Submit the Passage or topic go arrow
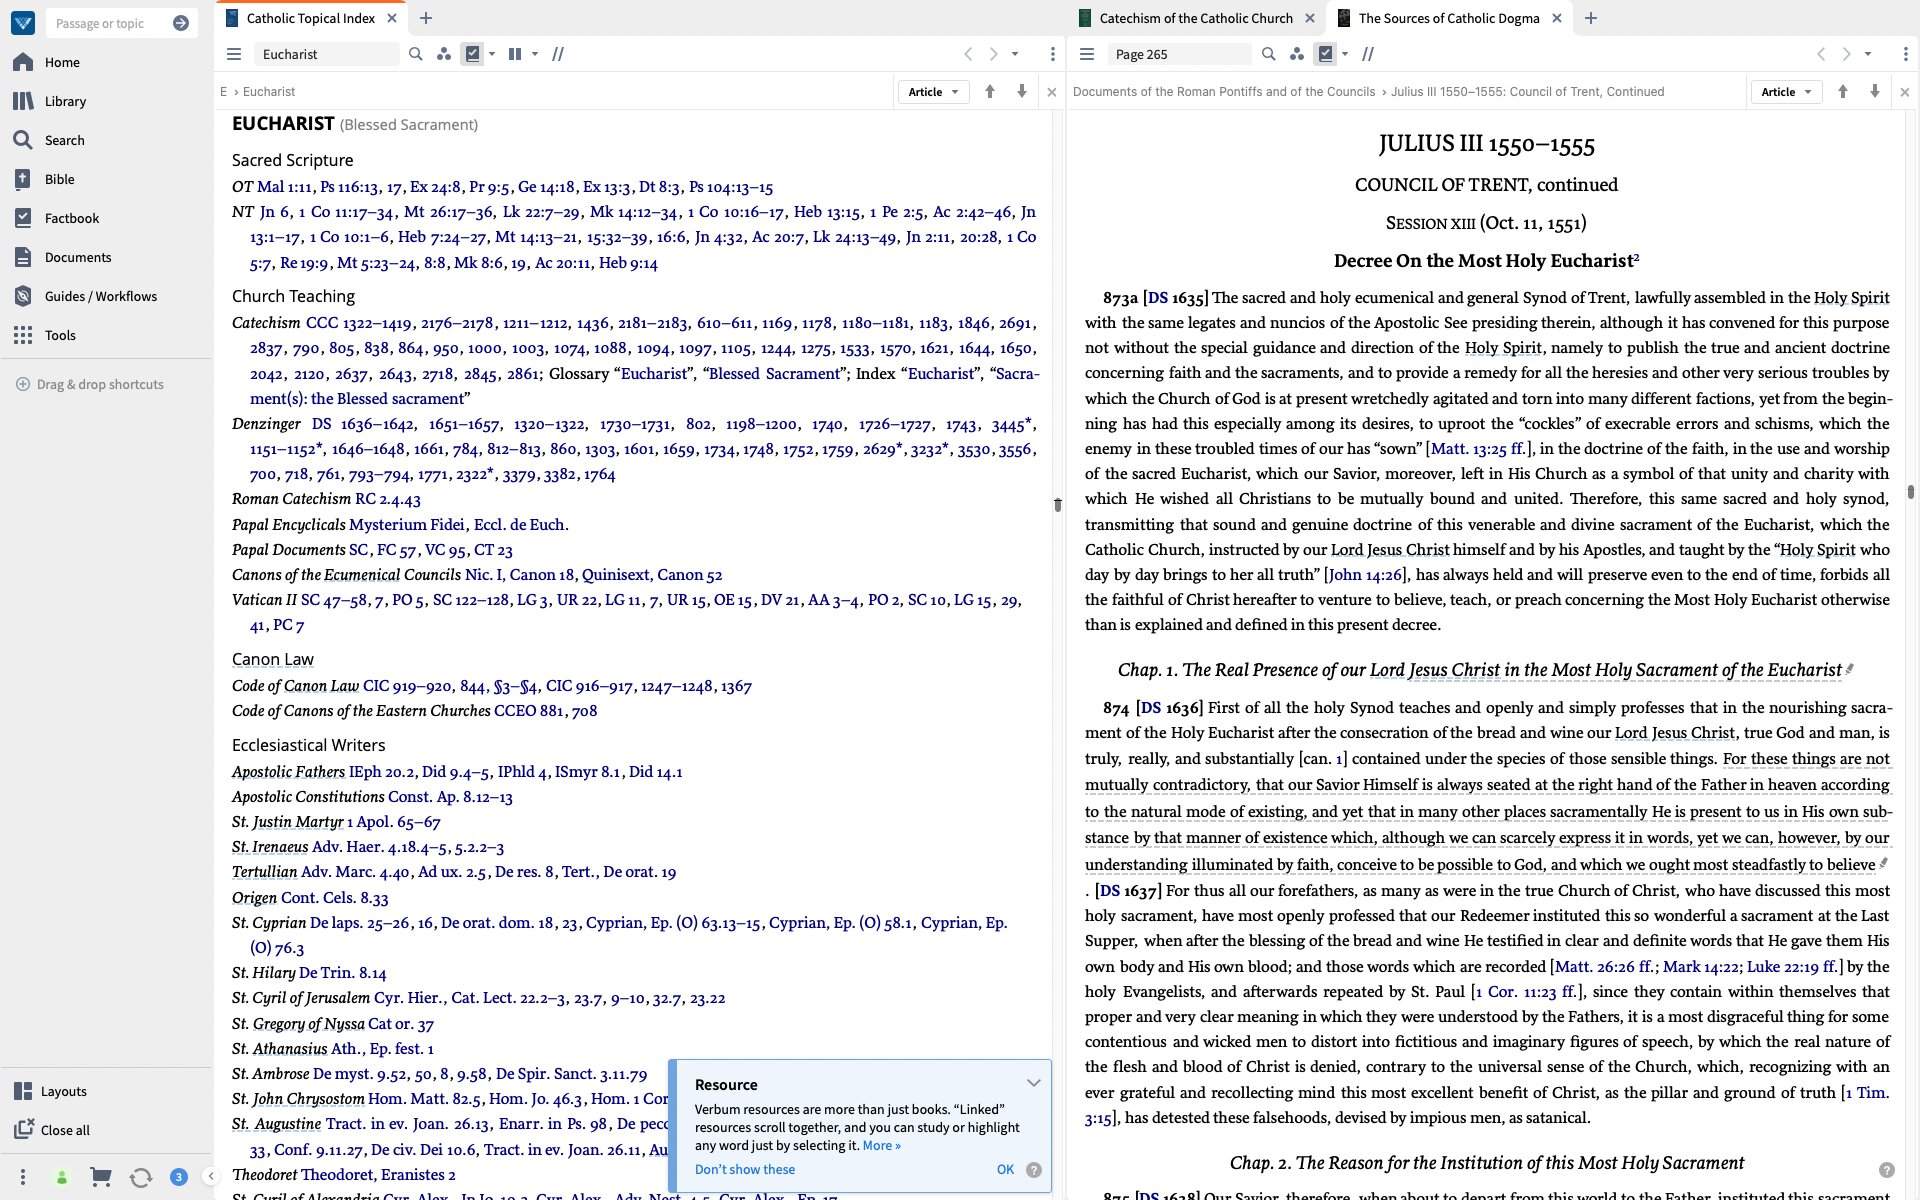Screen dimensions: 1920x1200 tap(181, 23)
